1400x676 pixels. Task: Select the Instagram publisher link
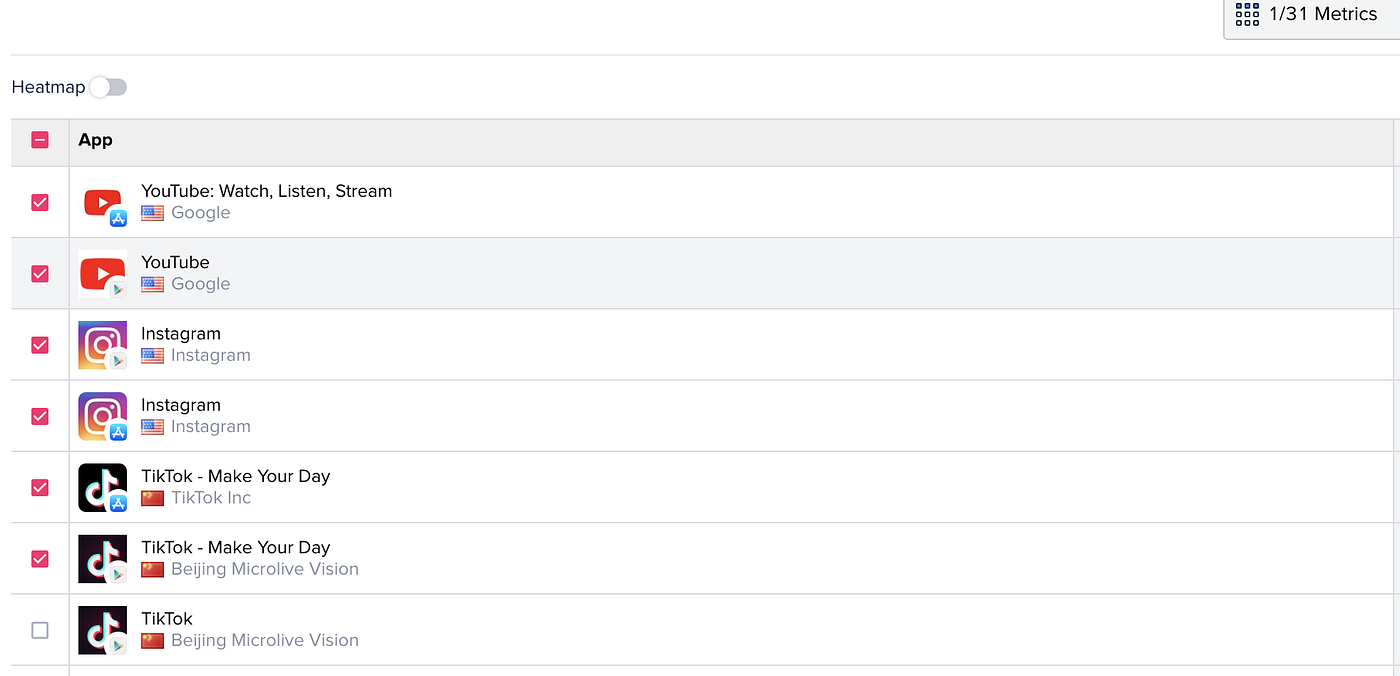tap(211, 355)
